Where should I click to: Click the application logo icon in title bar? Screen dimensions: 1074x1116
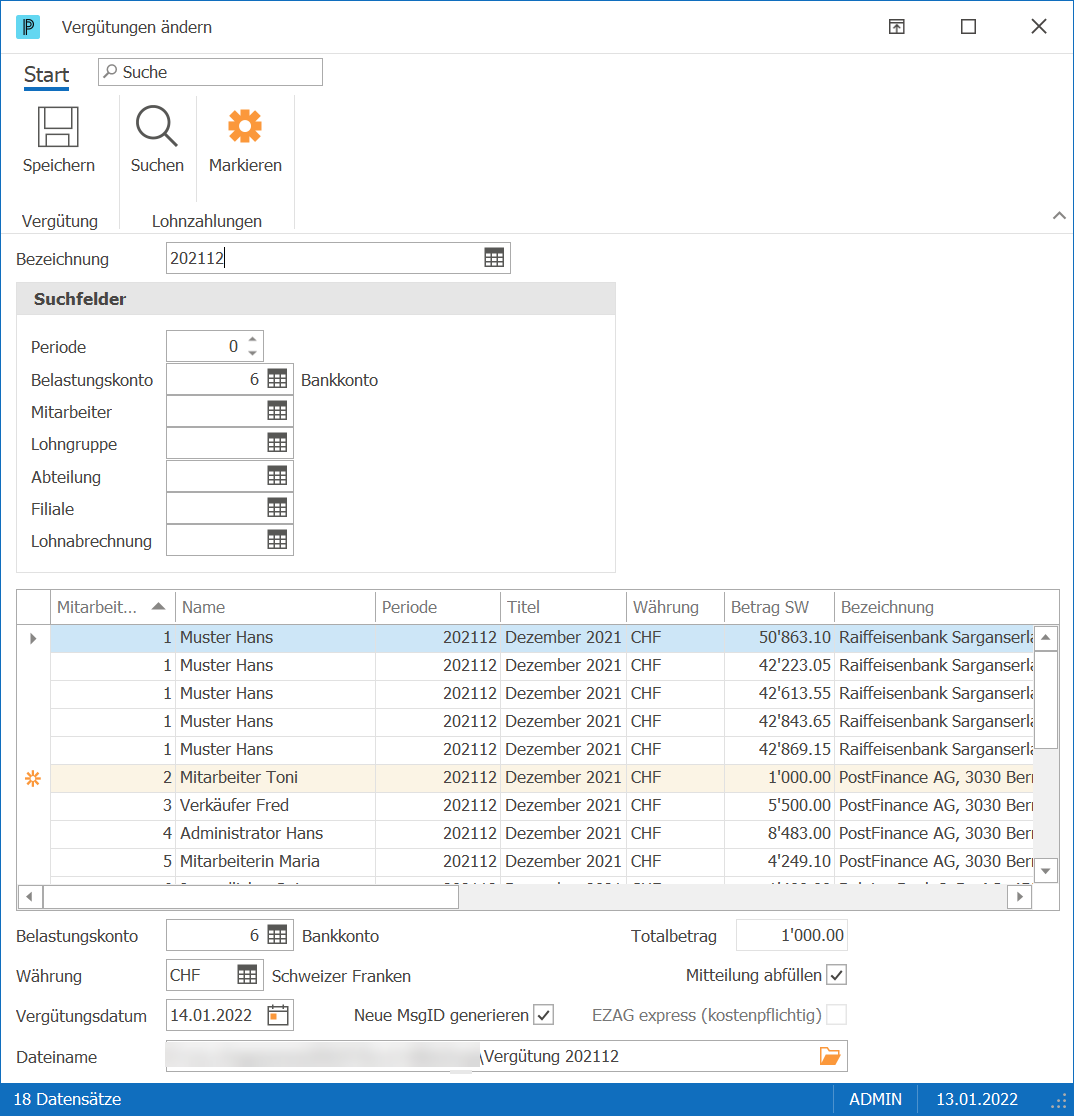click(28, 27)
